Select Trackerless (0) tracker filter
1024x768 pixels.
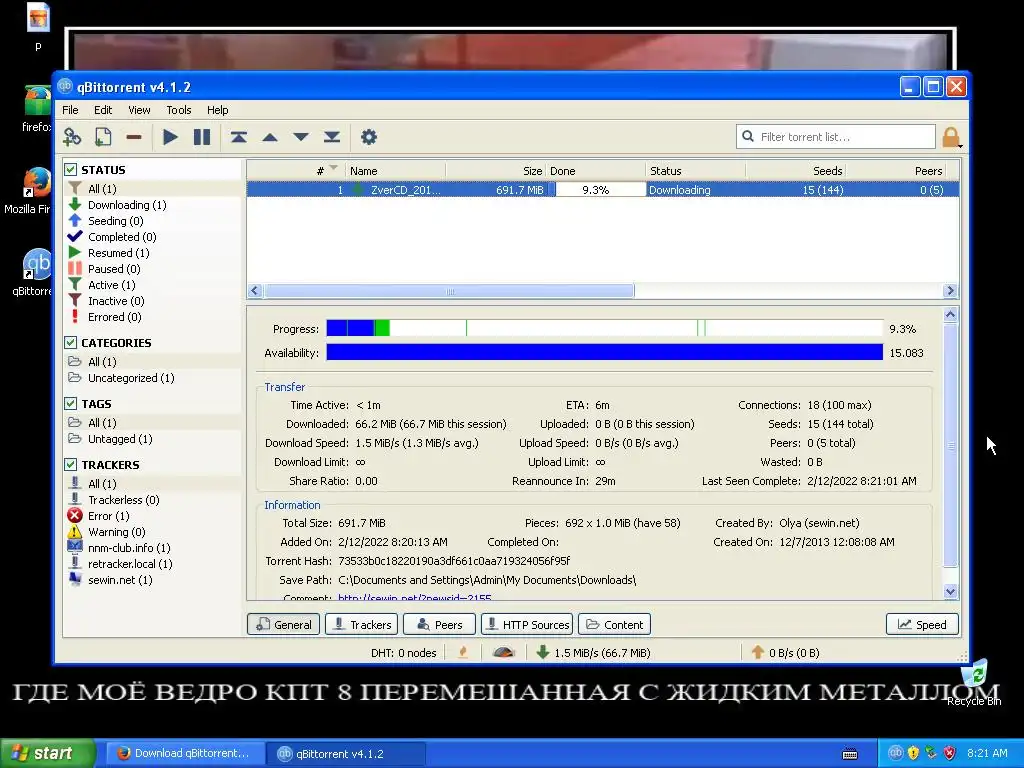point(123,500)
